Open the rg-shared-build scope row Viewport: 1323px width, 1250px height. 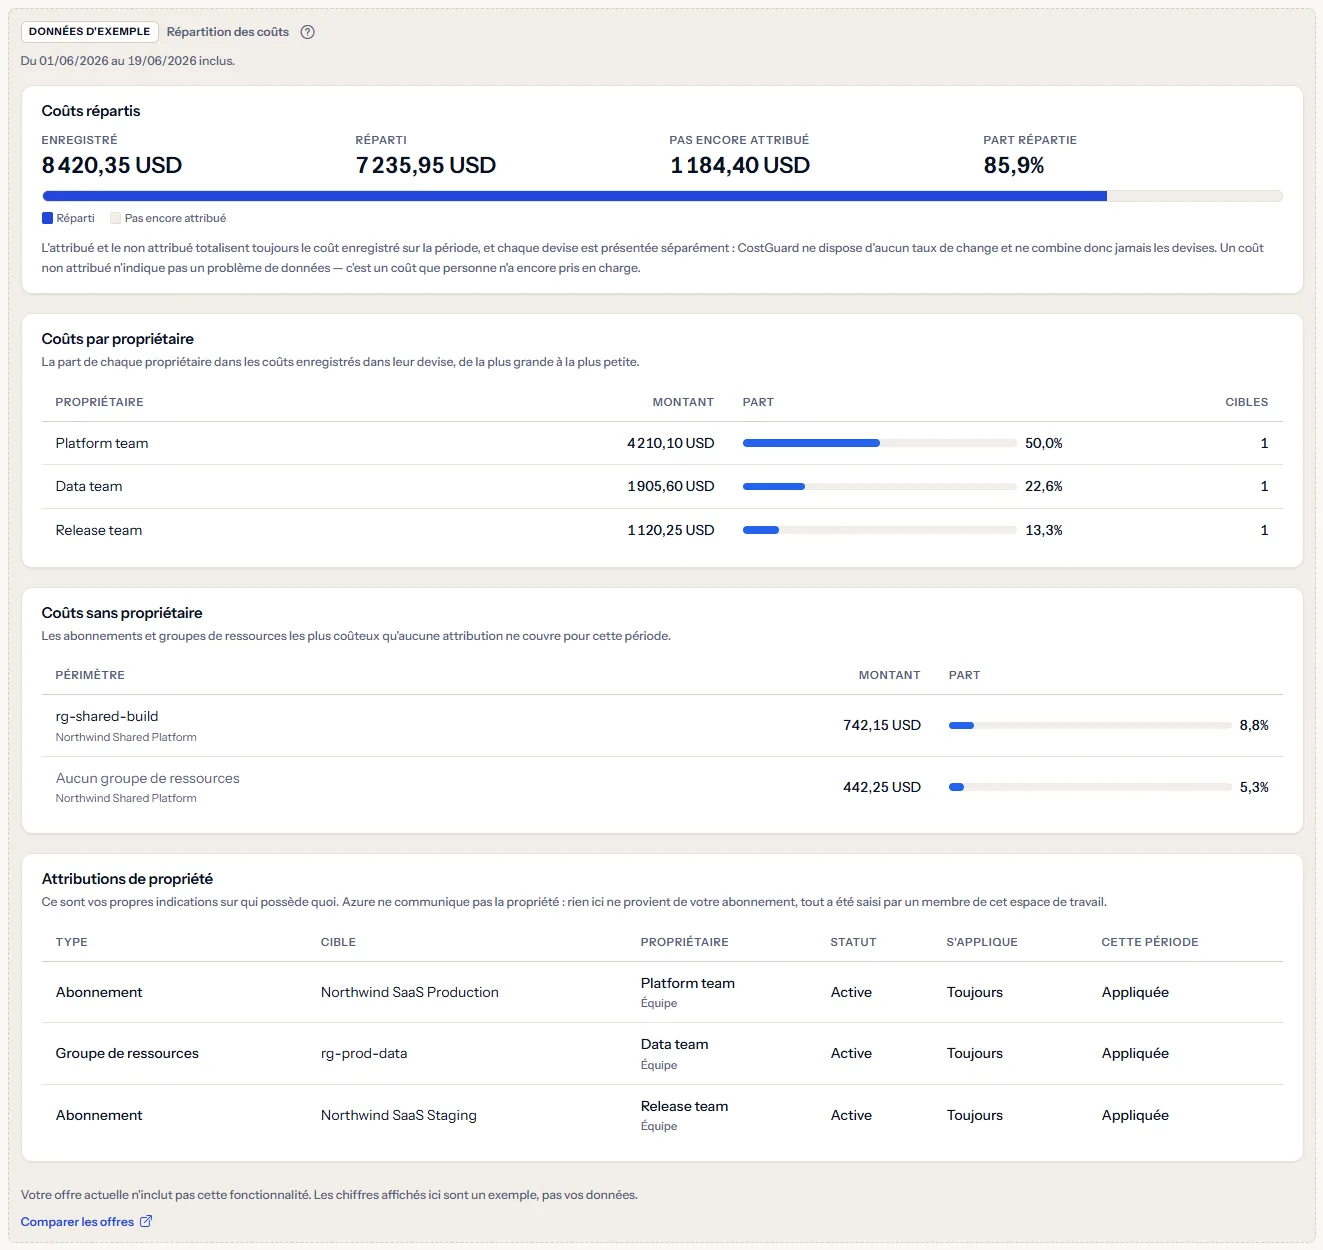(x=662, y=726)
